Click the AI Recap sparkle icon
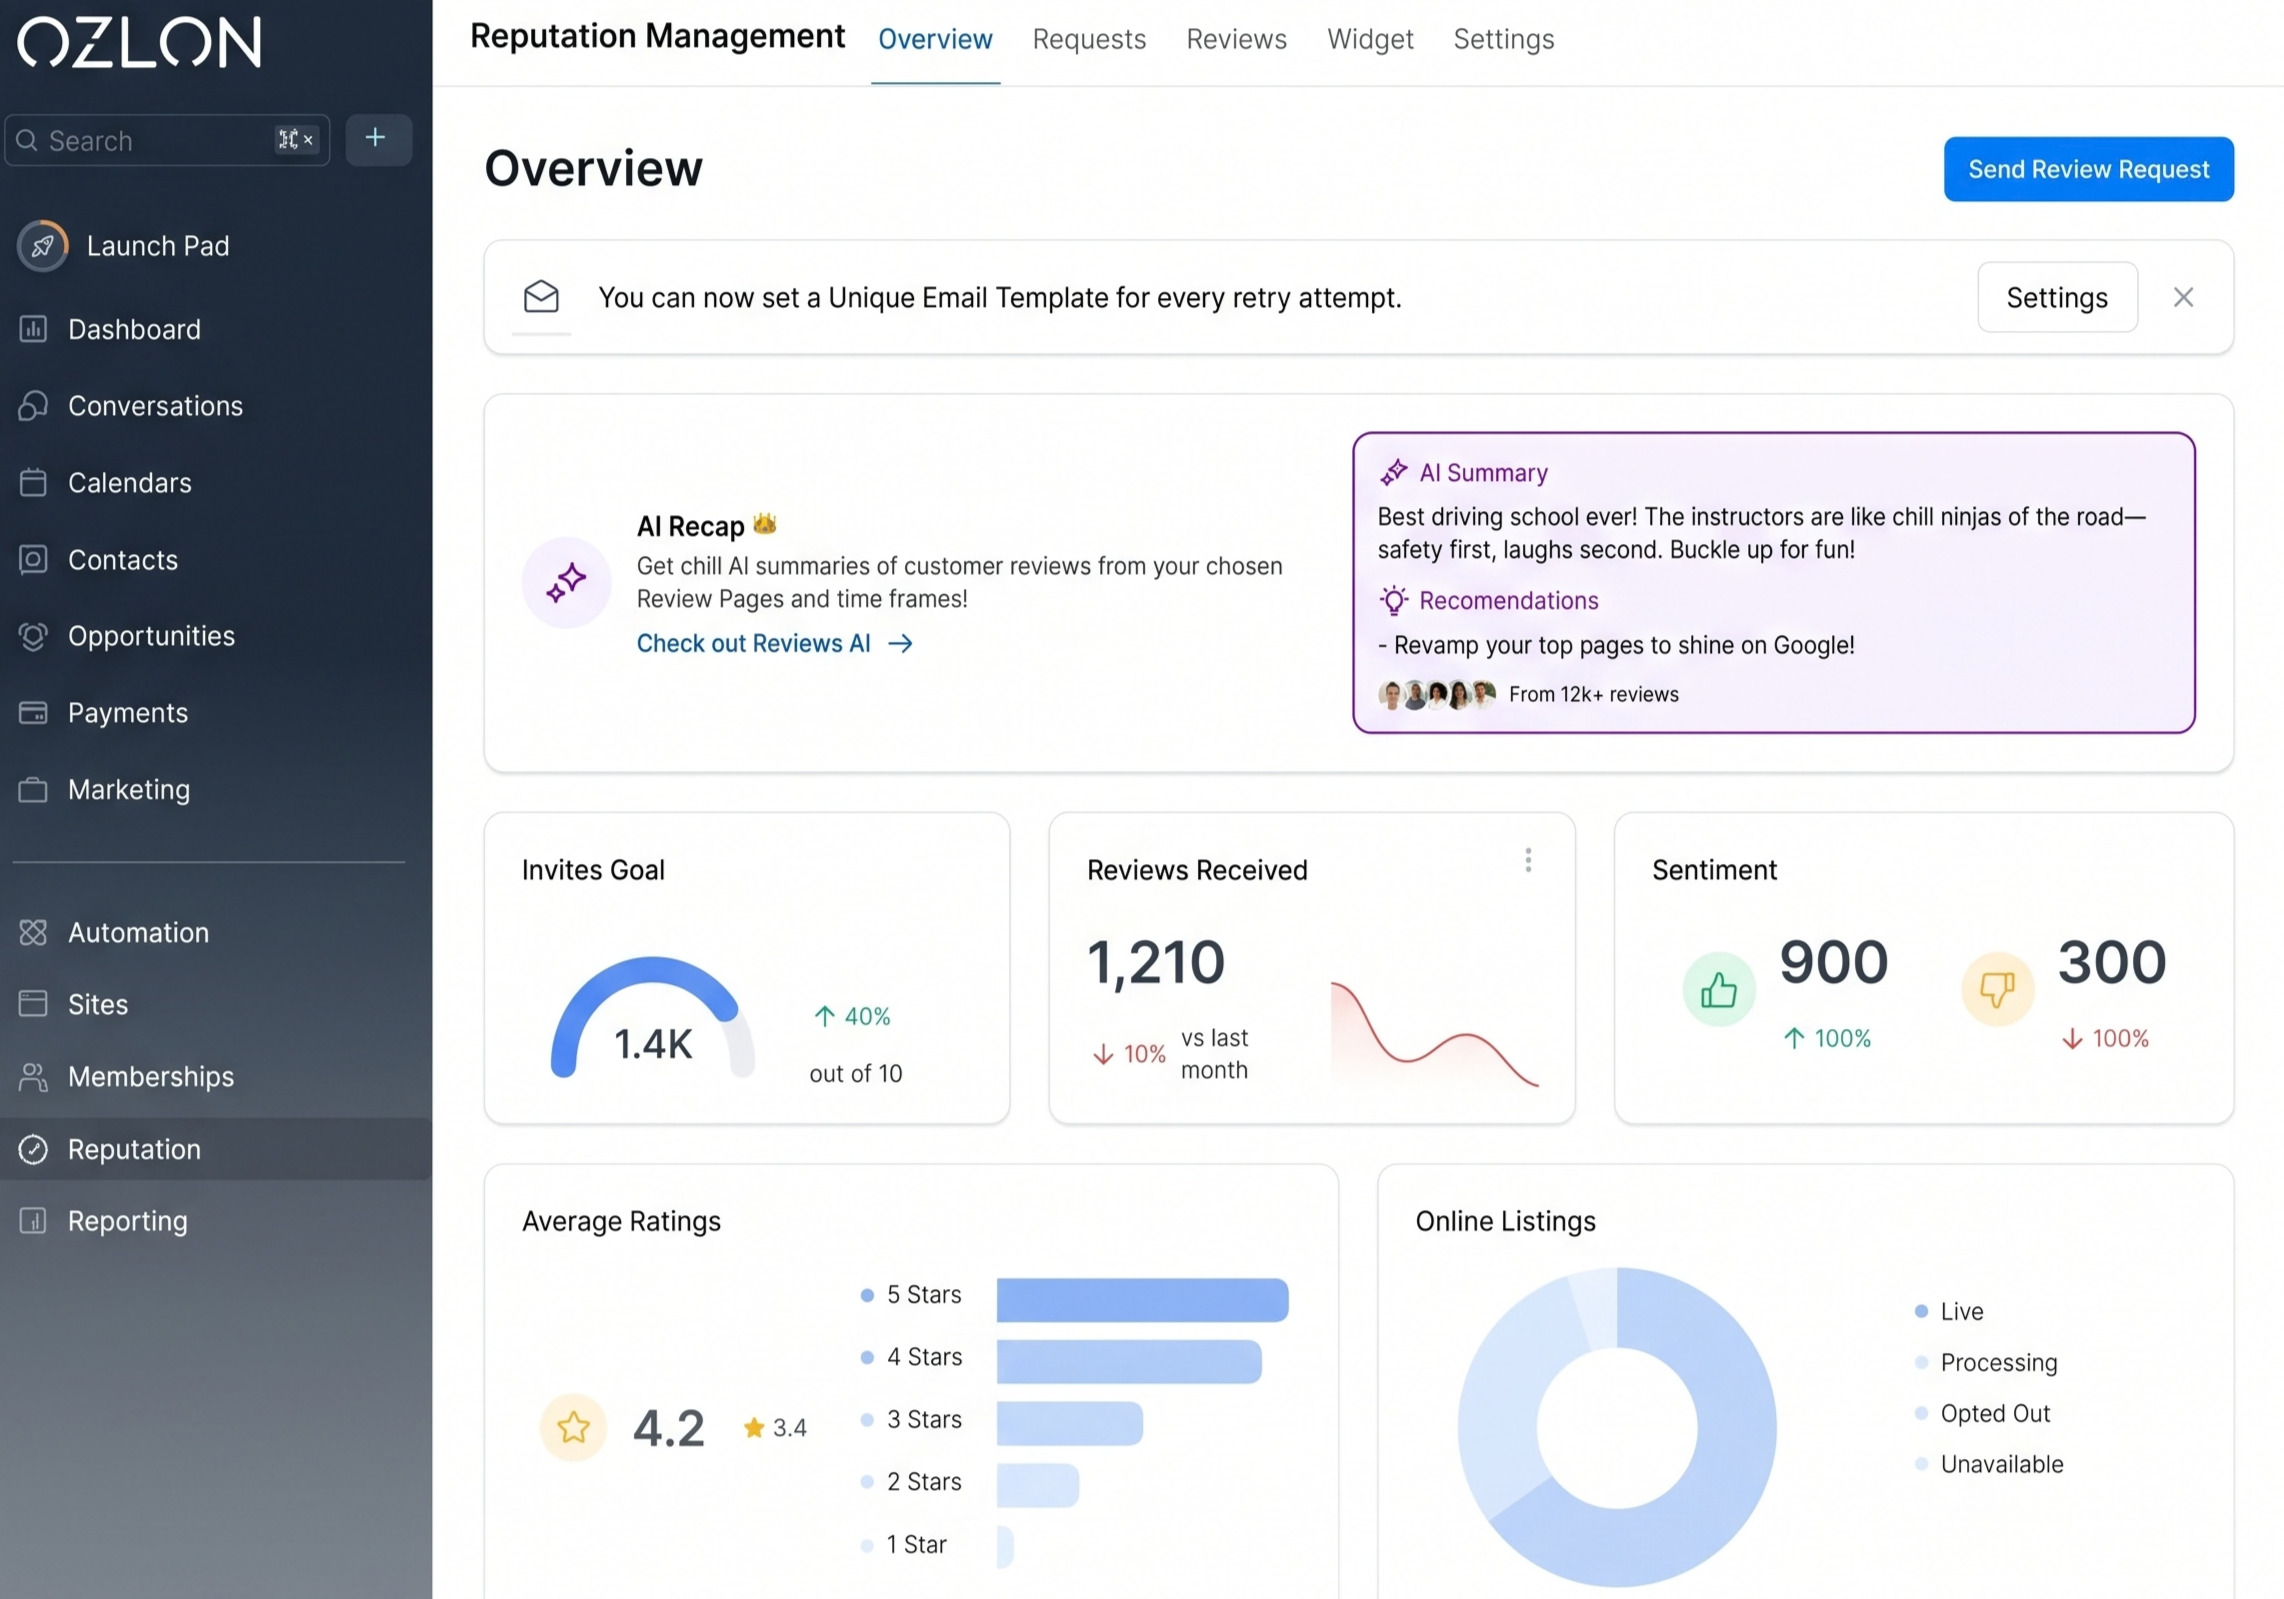Viewport: 2284px width, 1599px height. pos(566,582)
